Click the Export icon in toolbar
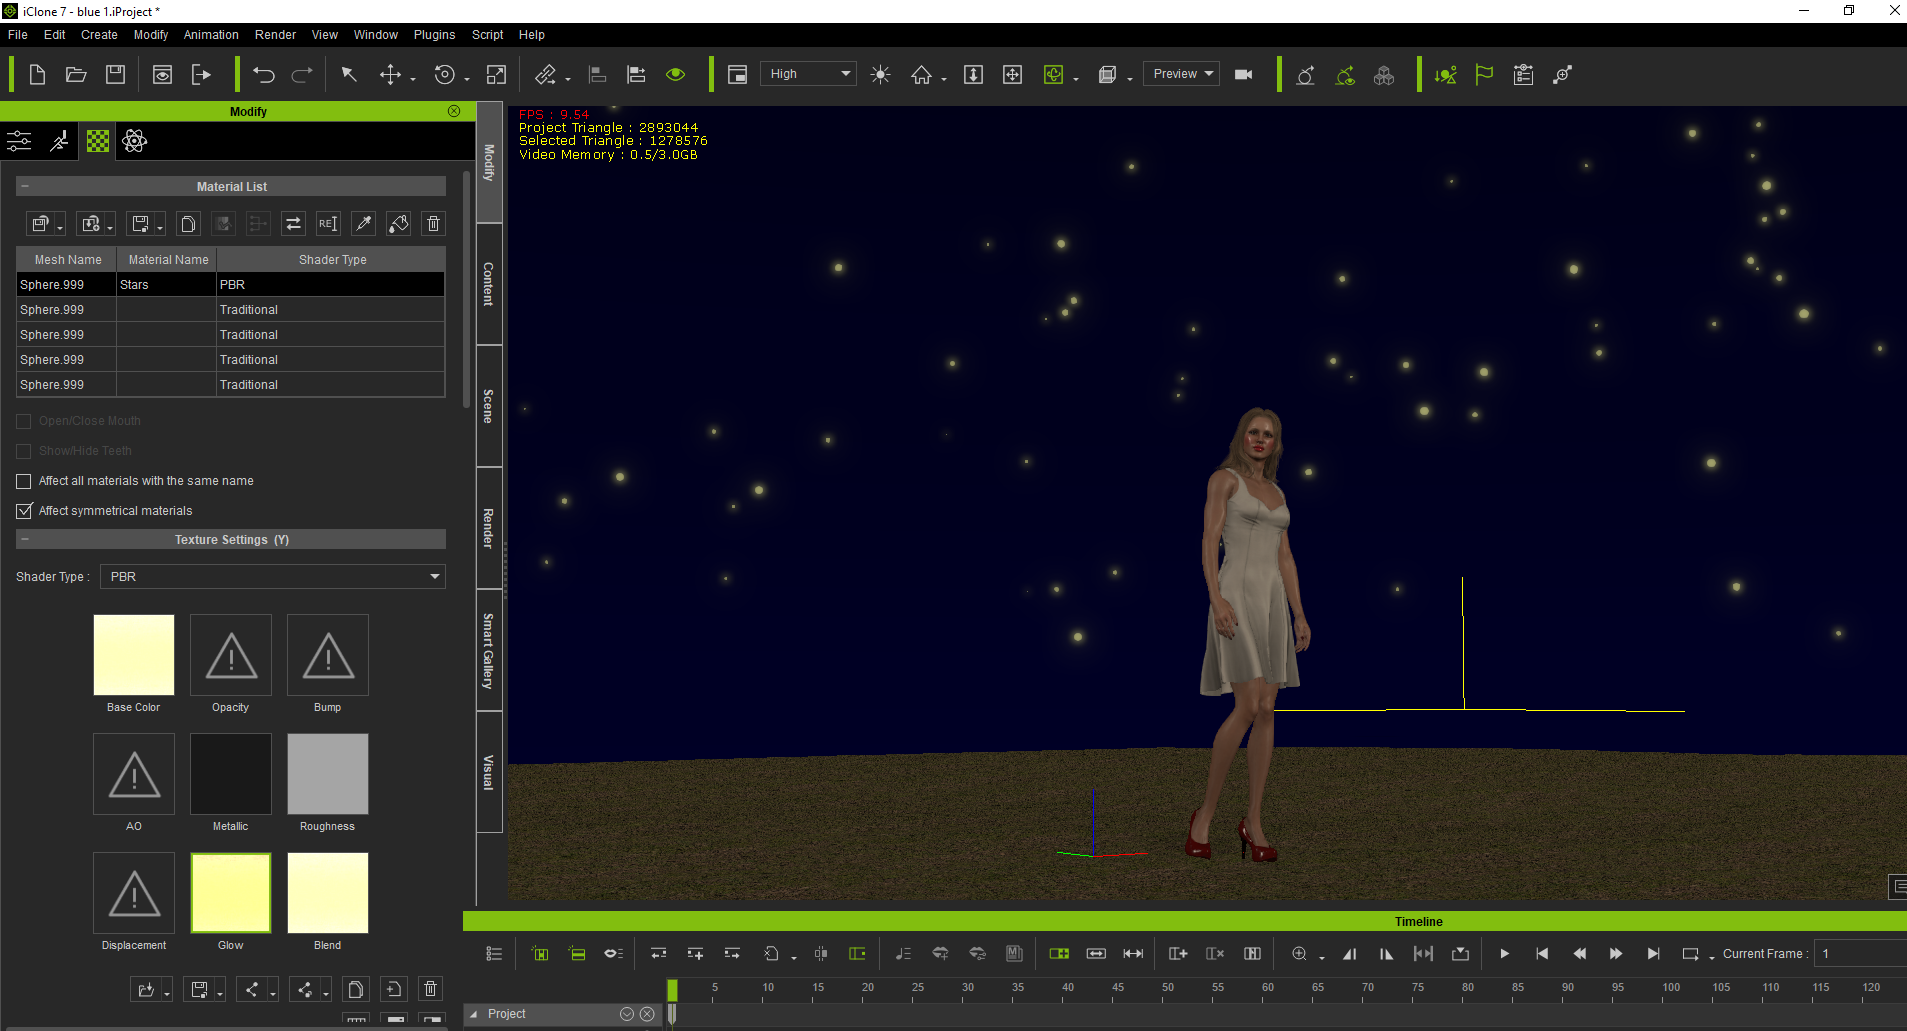The height and width of the screenshot is (1031, 1907). (201, 75)
